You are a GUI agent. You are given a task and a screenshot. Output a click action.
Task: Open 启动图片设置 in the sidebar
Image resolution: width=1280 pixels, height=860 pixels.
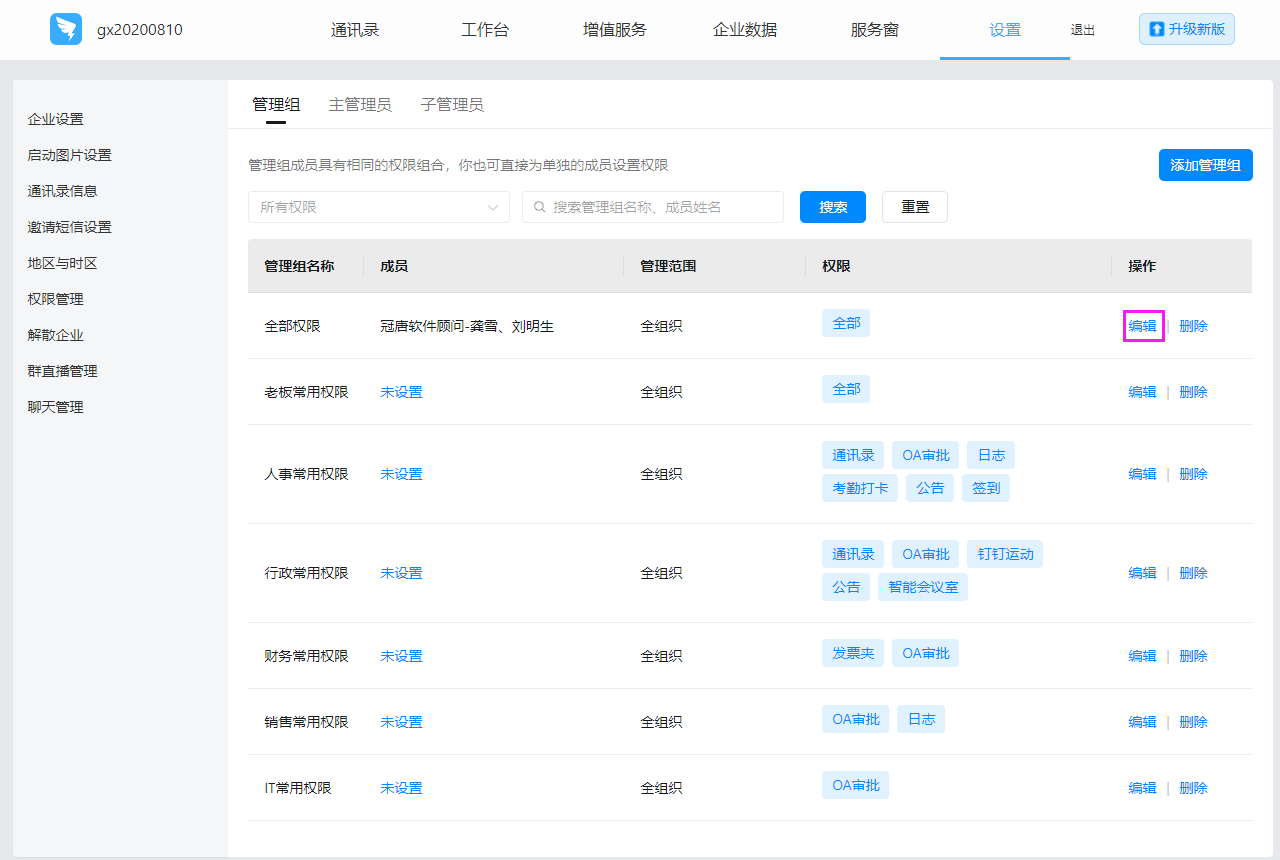point(70,155)
